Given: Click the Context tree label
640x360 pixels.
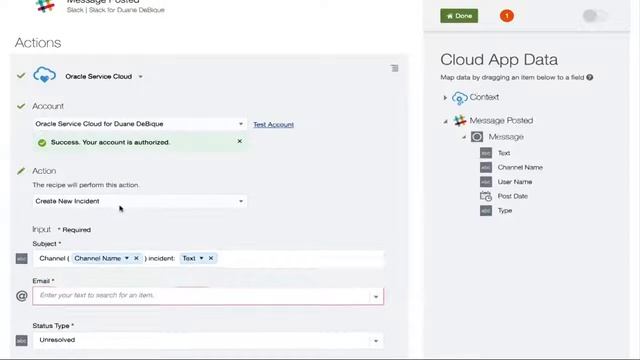Looking at the screenshot, I should (484, 97).
